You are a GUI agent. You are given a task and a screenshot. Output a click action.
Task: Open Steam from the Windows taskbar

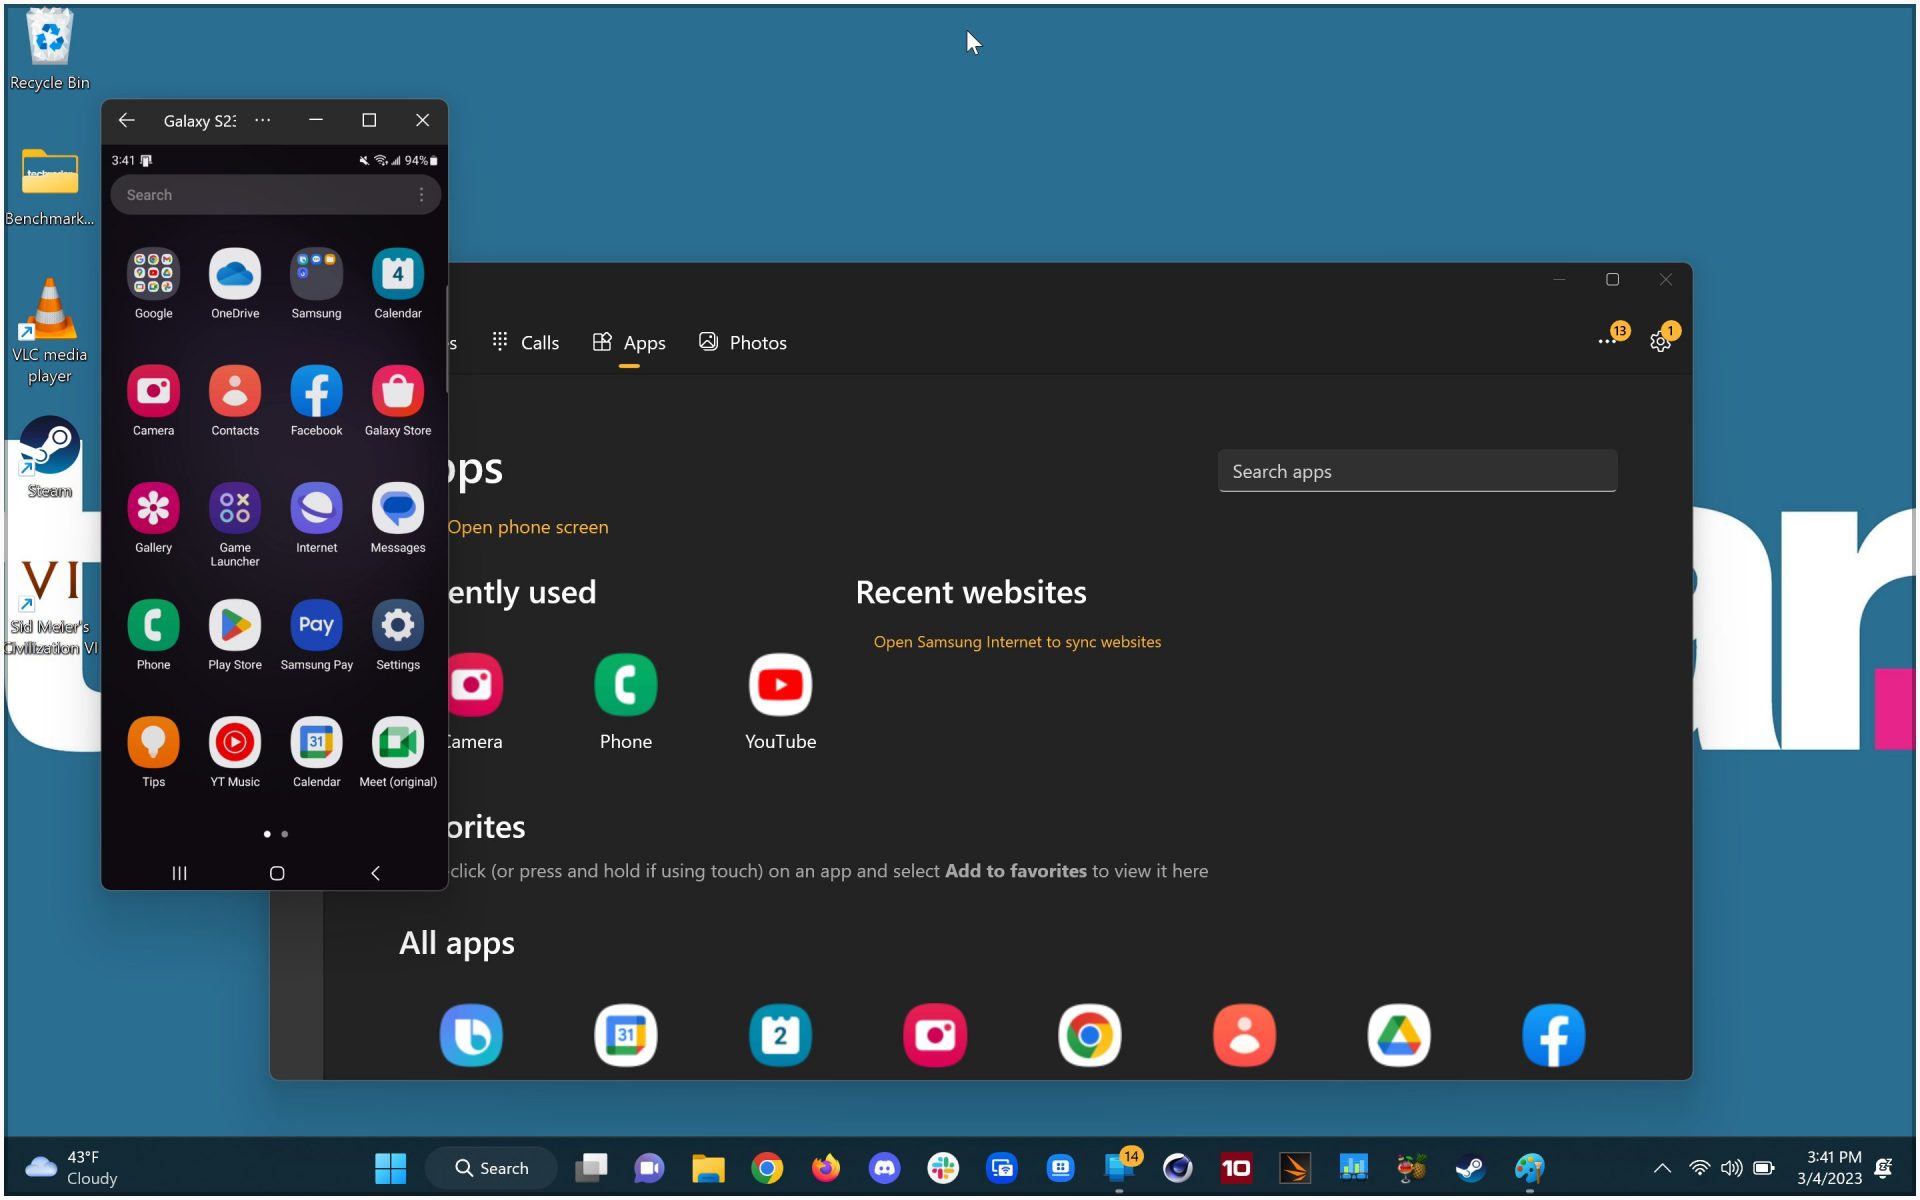pyautogui.click(x=1470, y=1168)
